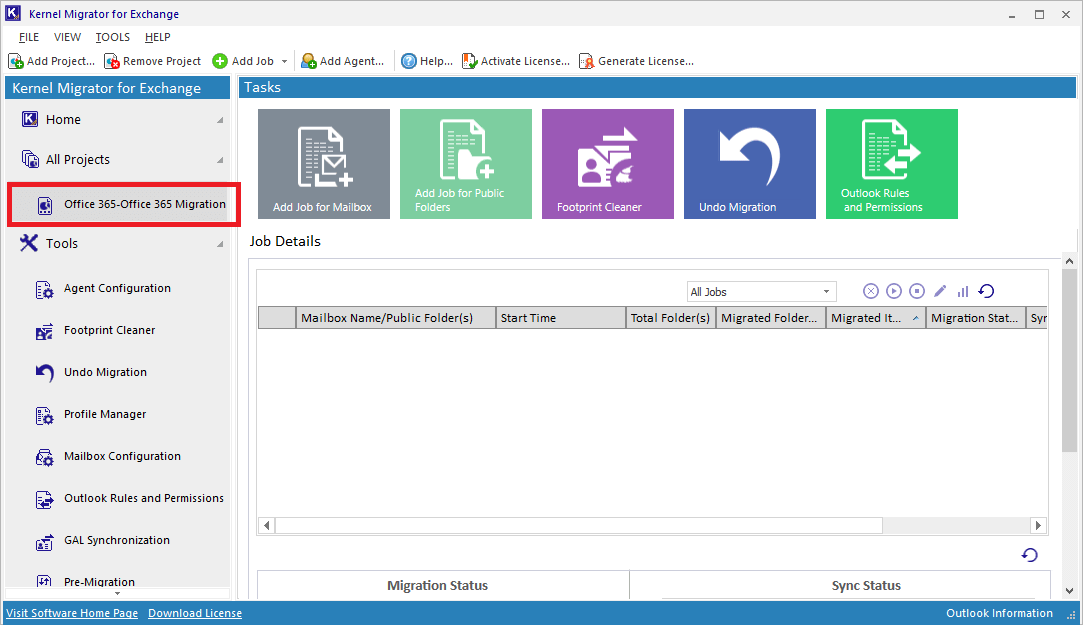Click the start job play icon
The height and width of the screenshot is (627, 1083).
click(894, 291)
